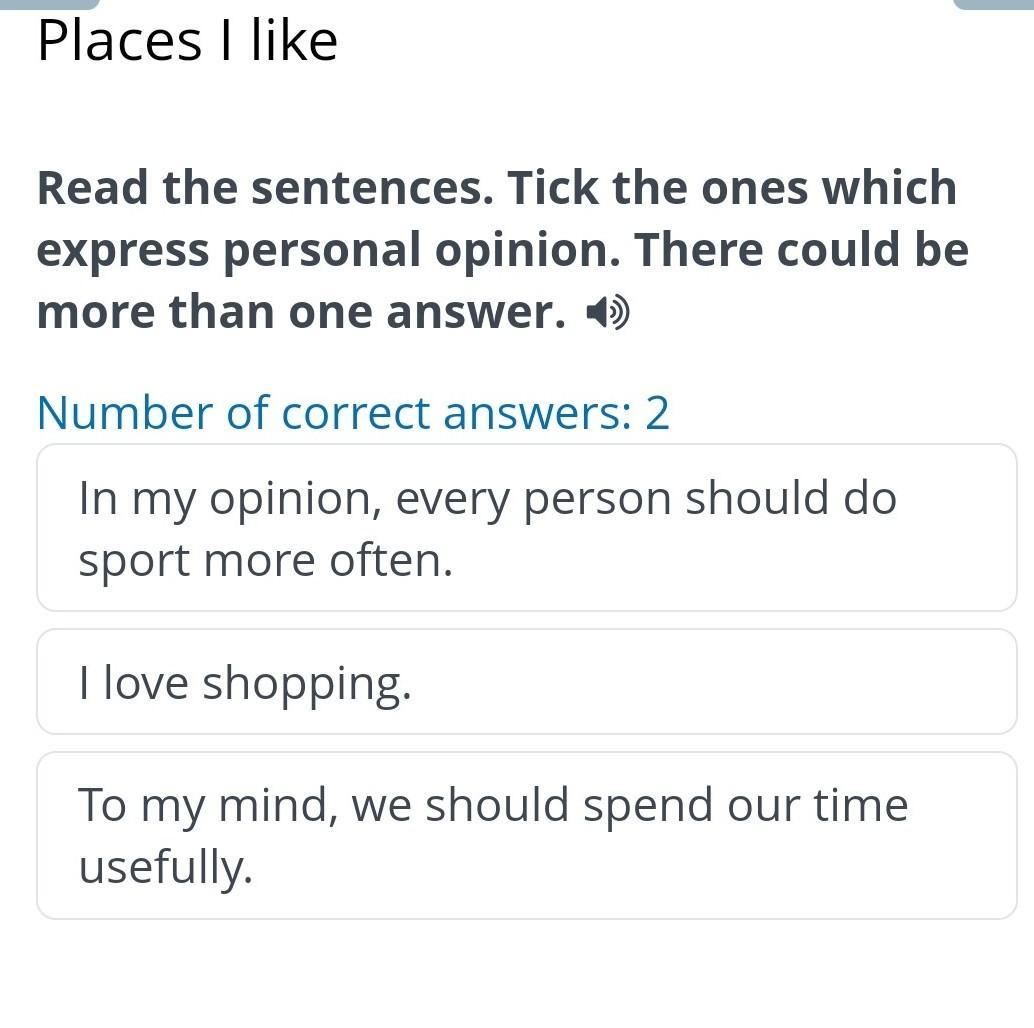Click the gray tab at top-left corner
This screenshot has height=1028, width=1034.
point(49,4)
